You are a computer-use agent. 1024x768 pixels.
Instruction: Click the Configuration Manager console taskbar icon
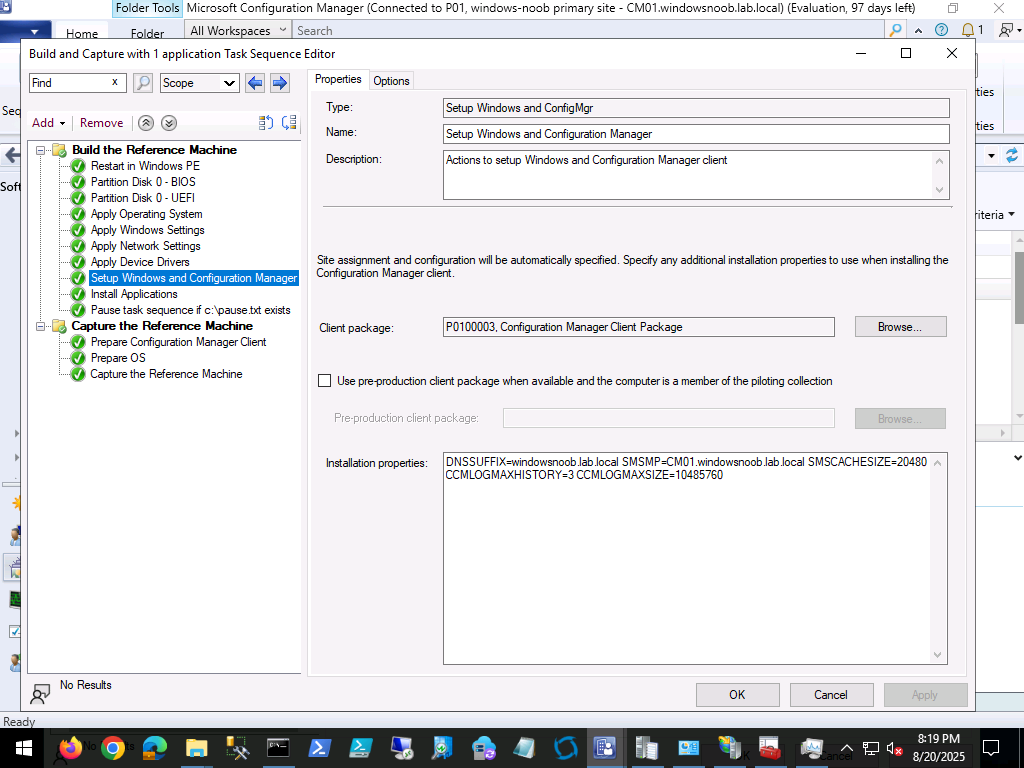tap(605, 747)
